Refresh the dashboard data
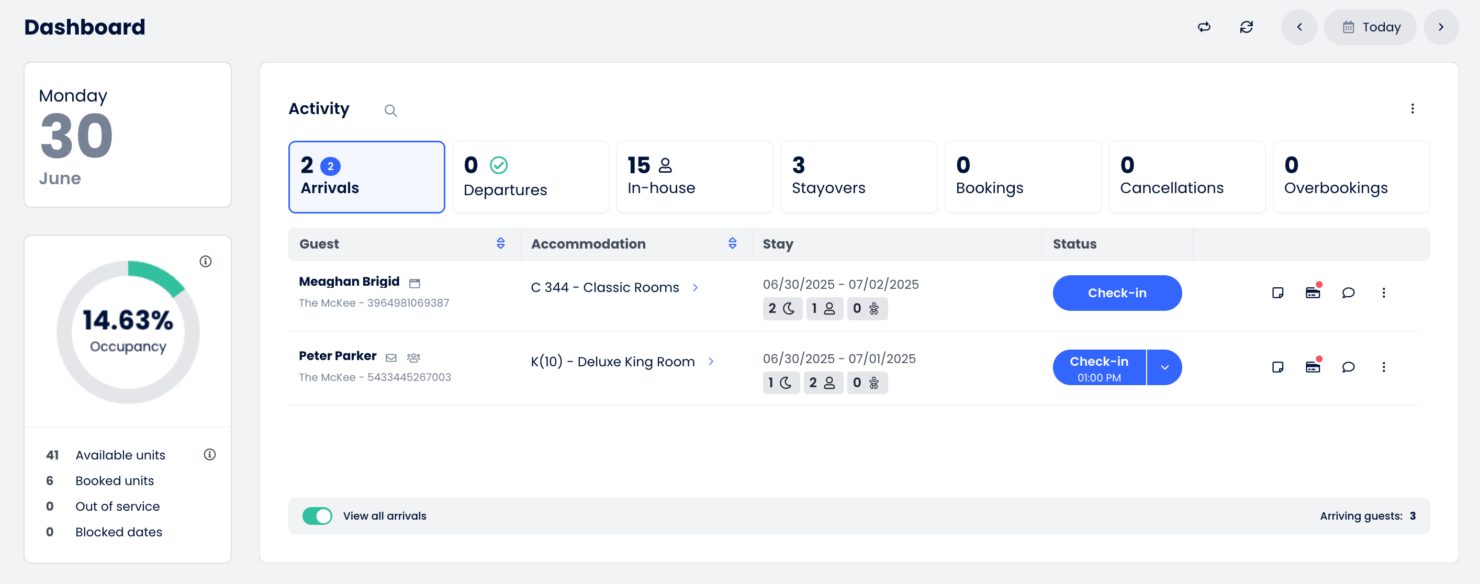1480x584 pixels. coord(1246,27)
